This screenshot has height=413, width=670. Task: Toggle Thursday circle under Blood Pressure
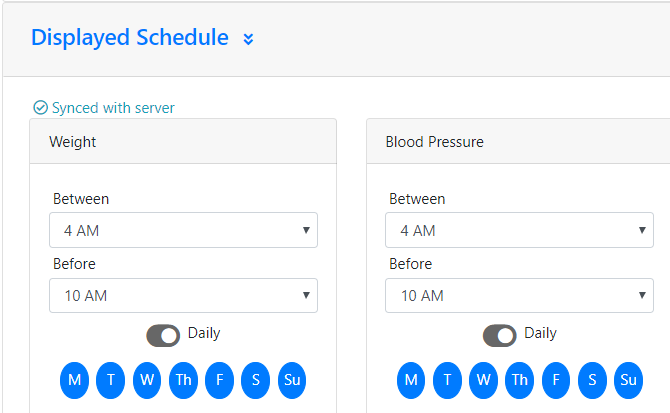(520, 380)
